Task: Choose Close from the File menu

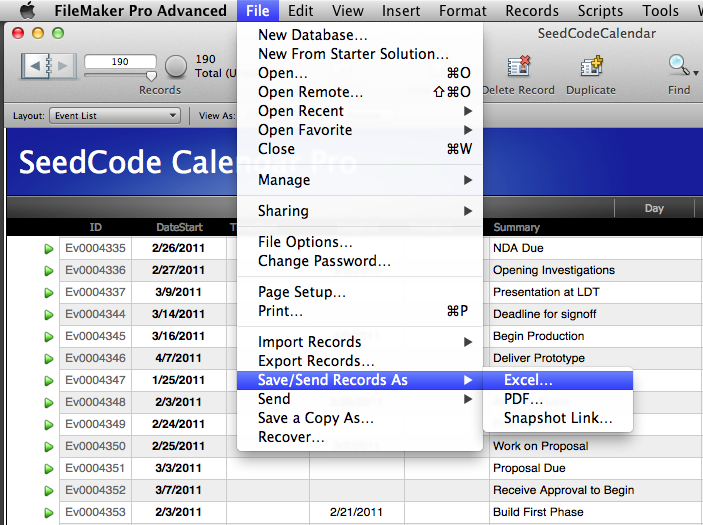Action: (360, 149)
